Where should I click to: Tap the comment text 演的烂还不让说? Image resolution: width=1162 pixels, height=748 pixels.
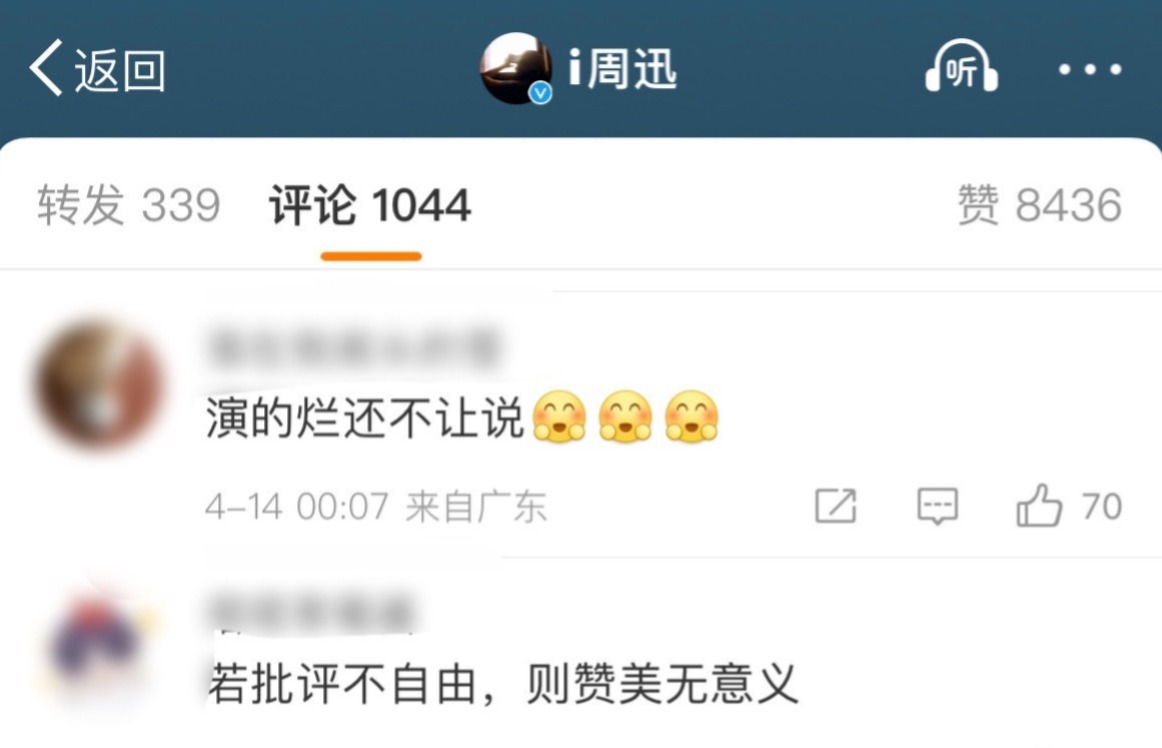pyautogui.click(x=365, y=417)
